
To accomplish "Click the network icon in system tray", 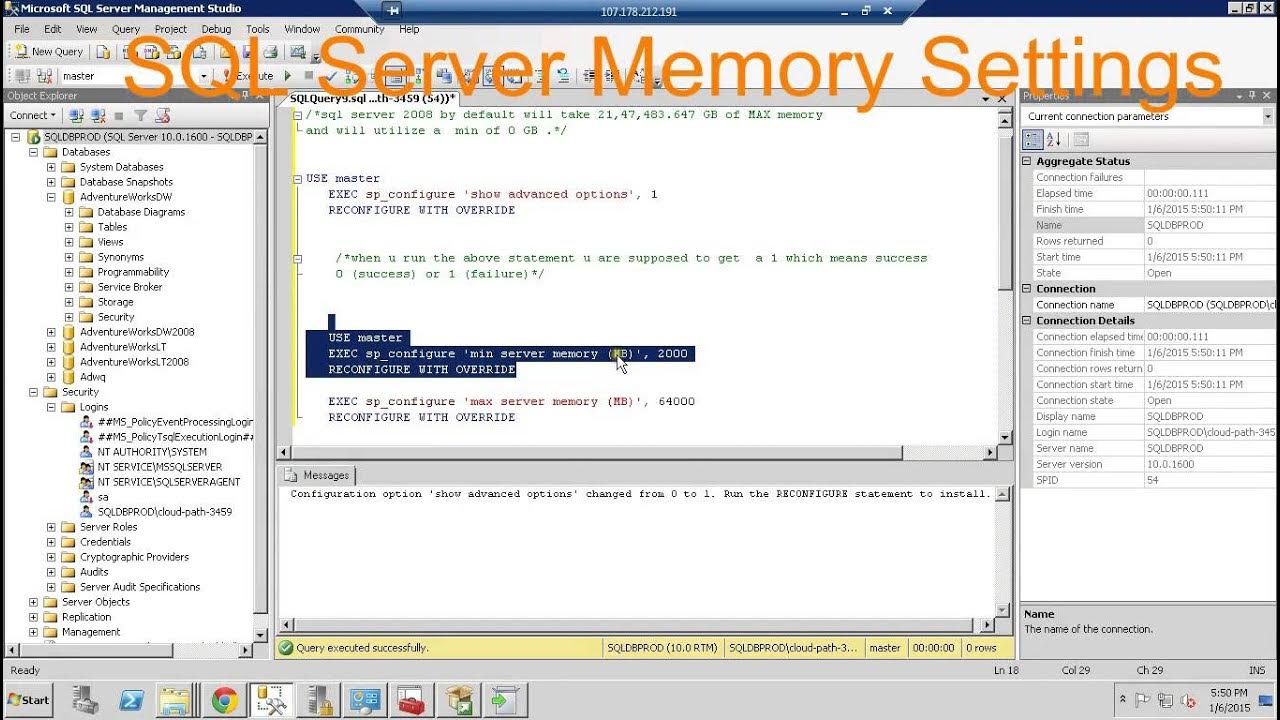I will point(1165,700).
